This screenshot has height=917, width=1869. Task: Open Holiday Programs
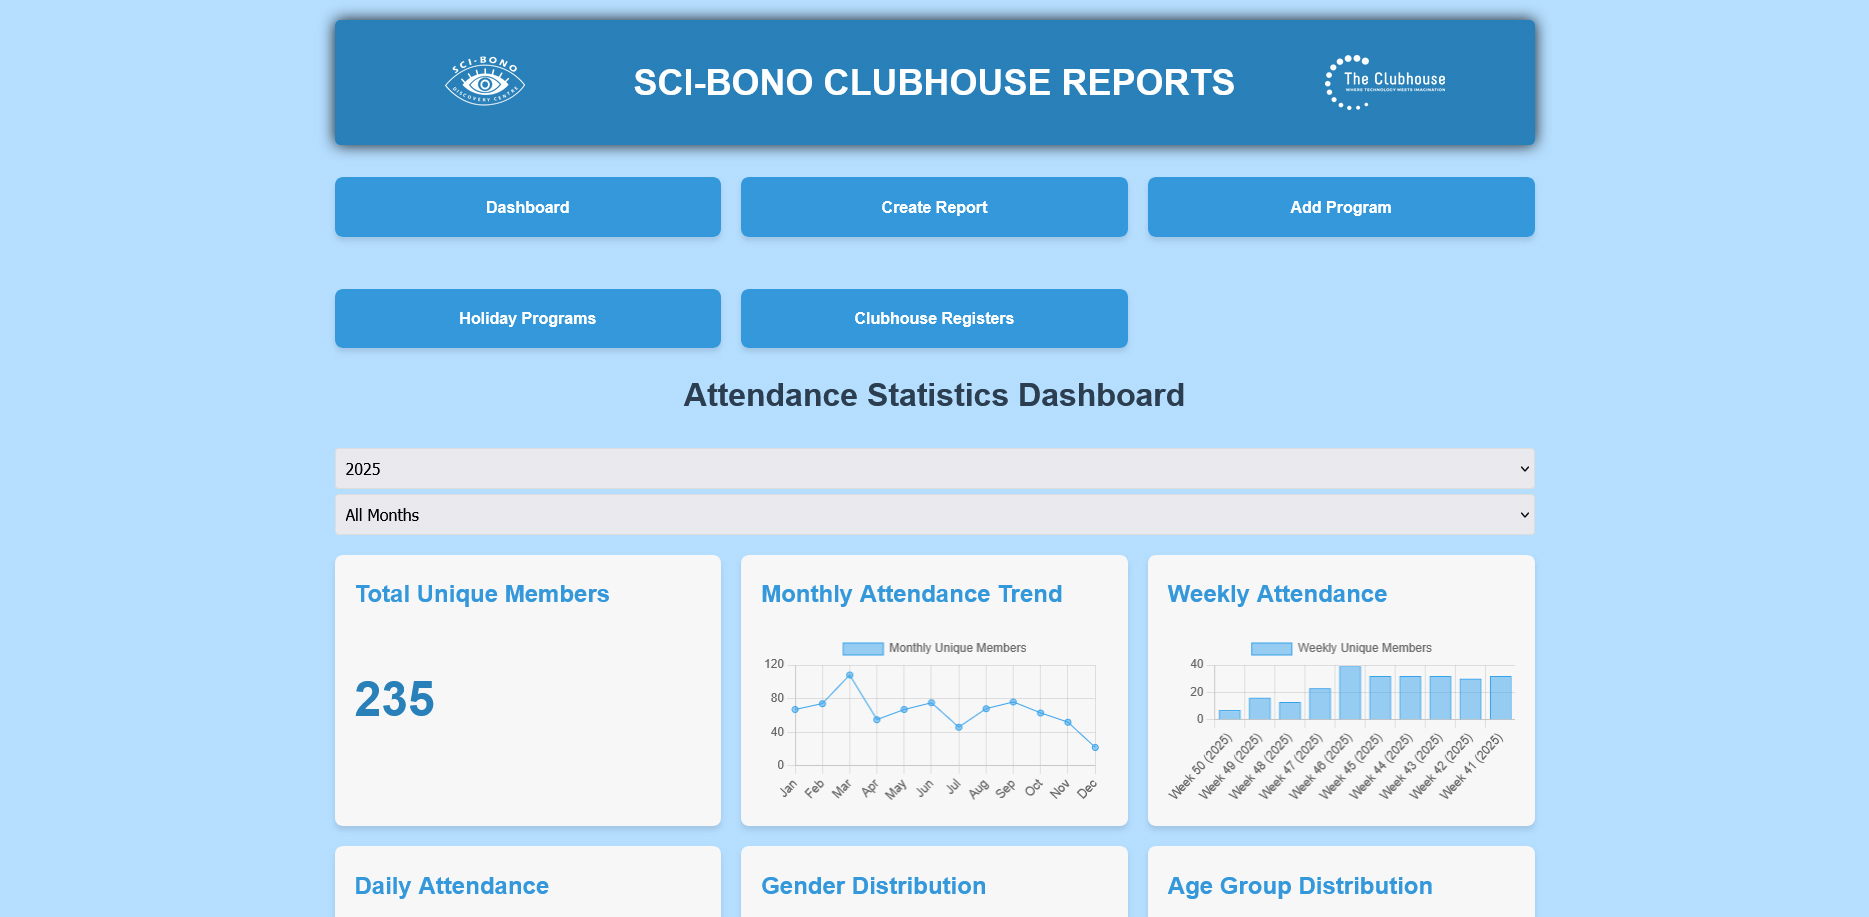click(527, 318)
